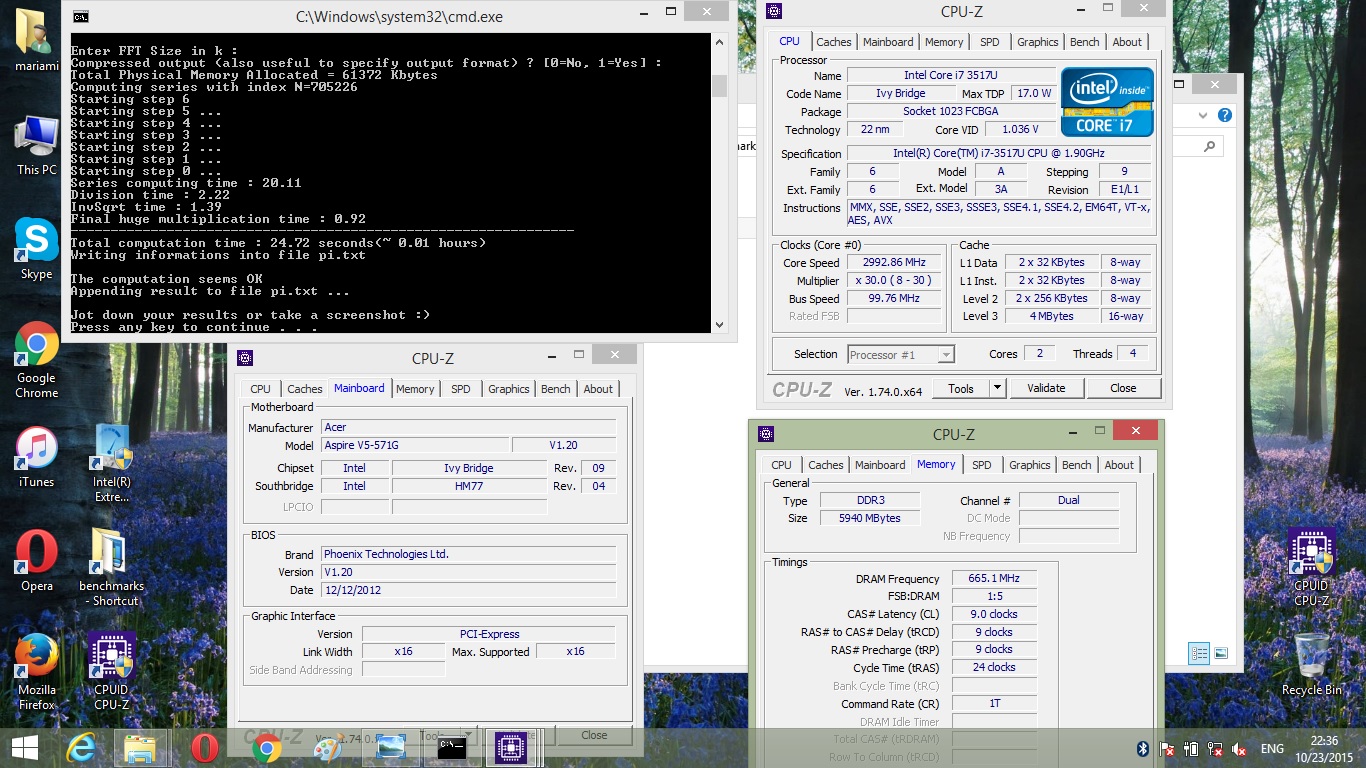Image resolution: width=1366 pixels, height=768 pixels.
Task: Click the Aspire V5-571G model field
Action: (415, 445)
